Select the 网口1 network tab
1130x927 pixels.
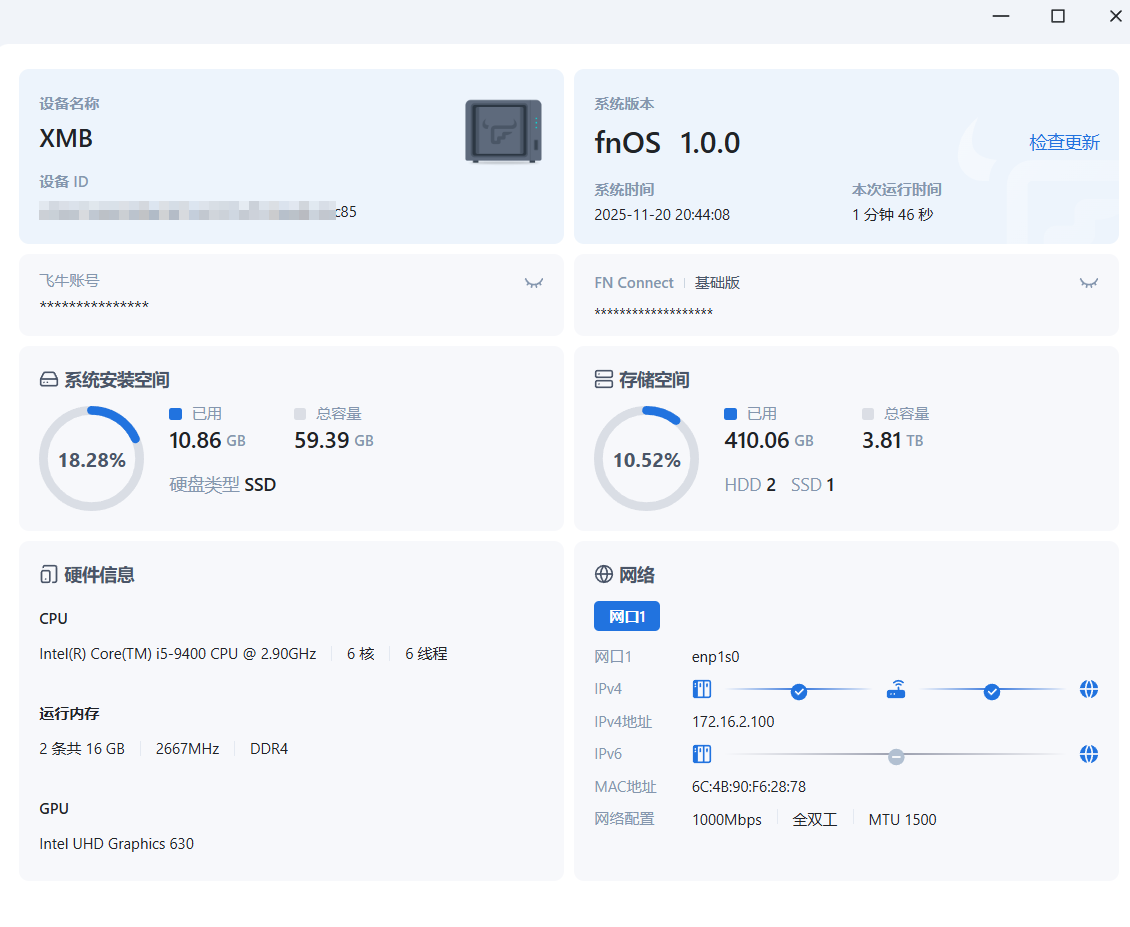(627, 616)
